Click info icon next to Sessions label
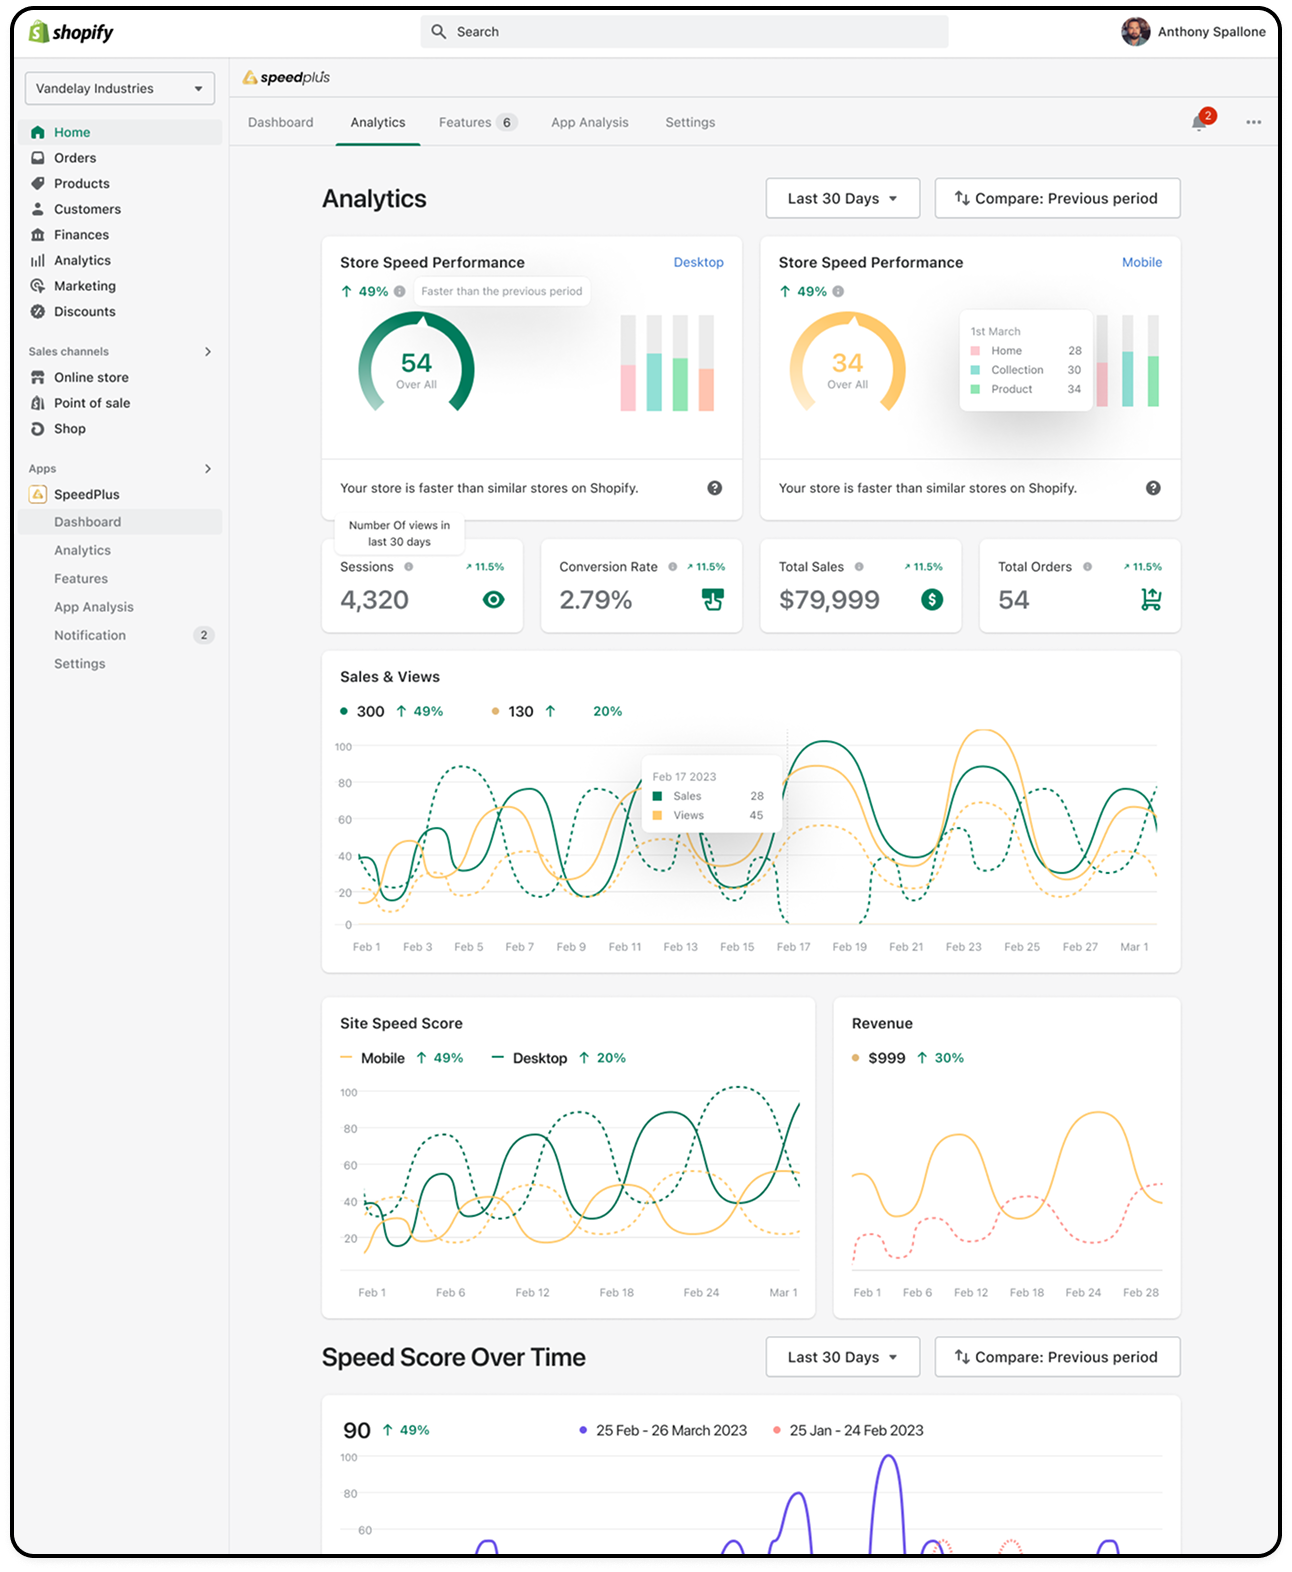 click(x=408, y=567)
